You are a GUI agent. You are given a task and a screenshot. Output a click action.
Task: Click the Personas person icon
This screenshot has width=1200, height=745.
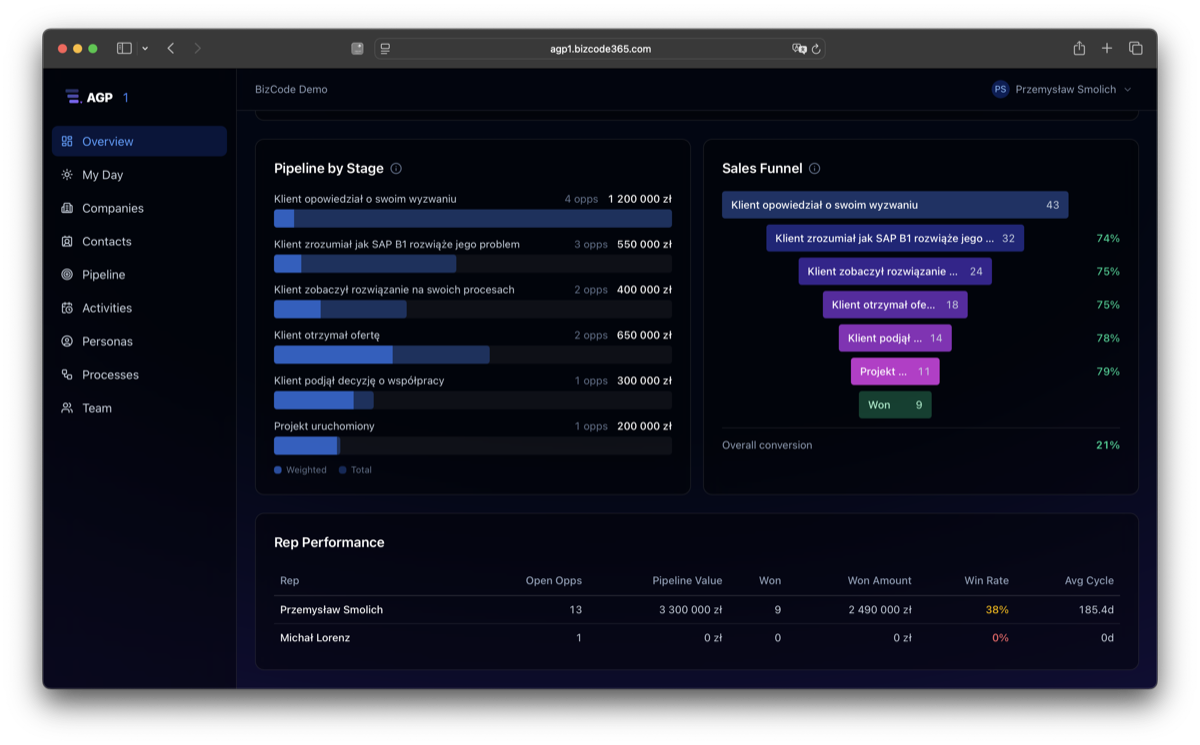66,341
